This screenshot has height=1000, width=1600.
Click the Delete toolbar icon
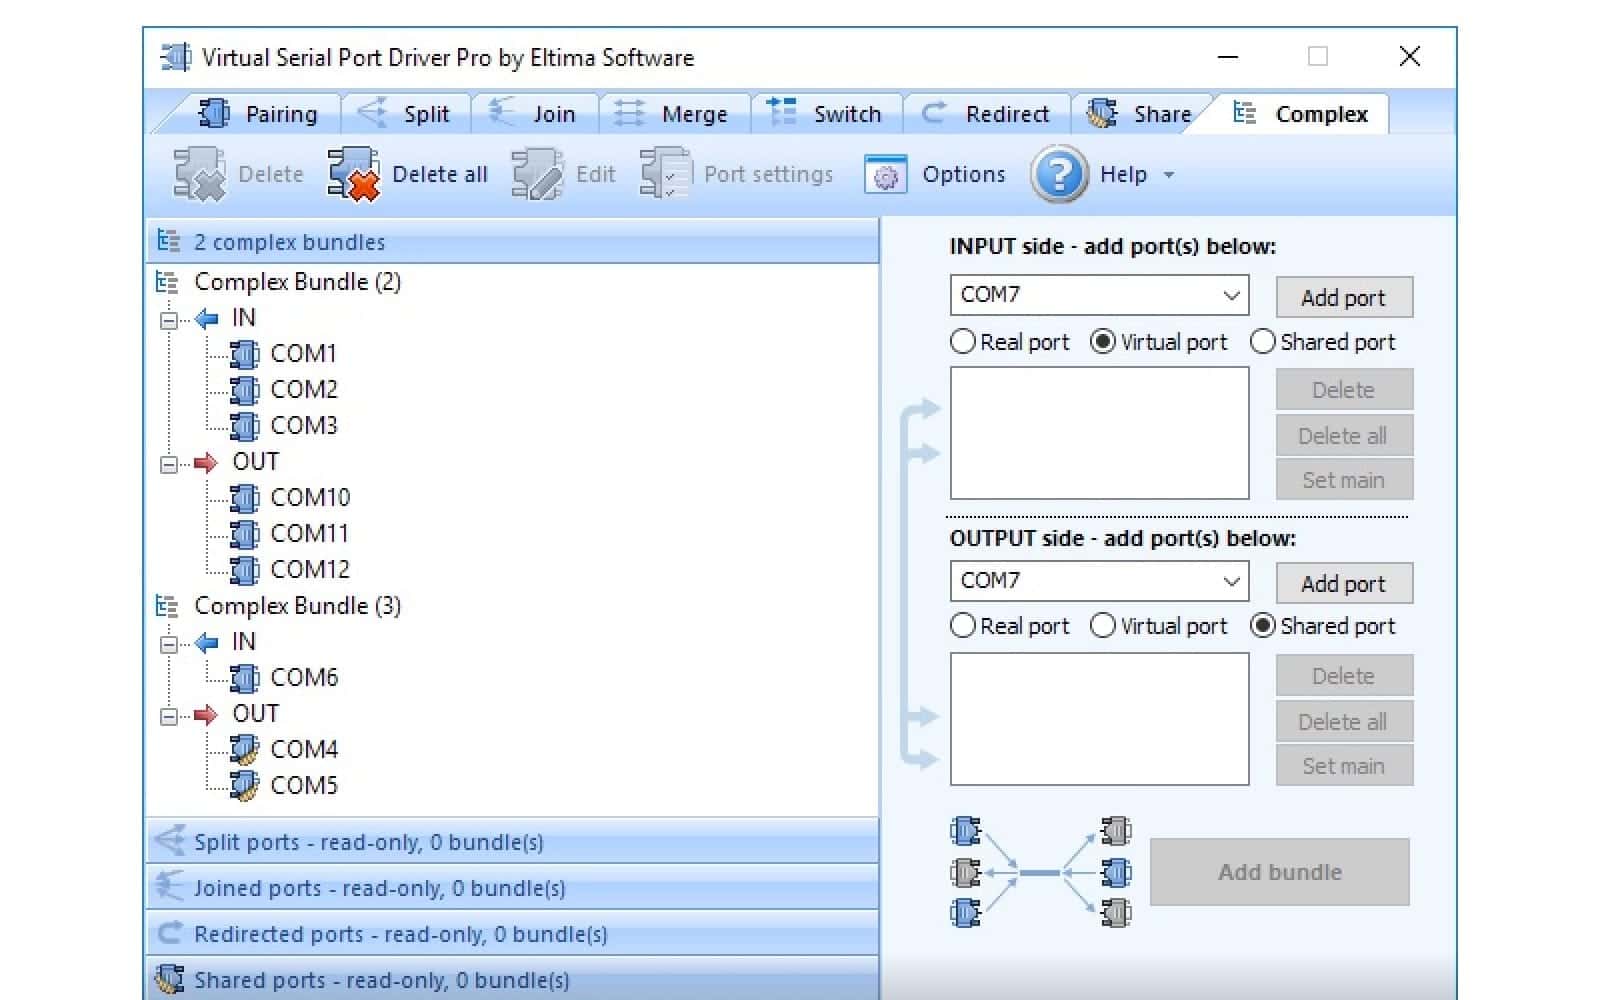[200, 174]
